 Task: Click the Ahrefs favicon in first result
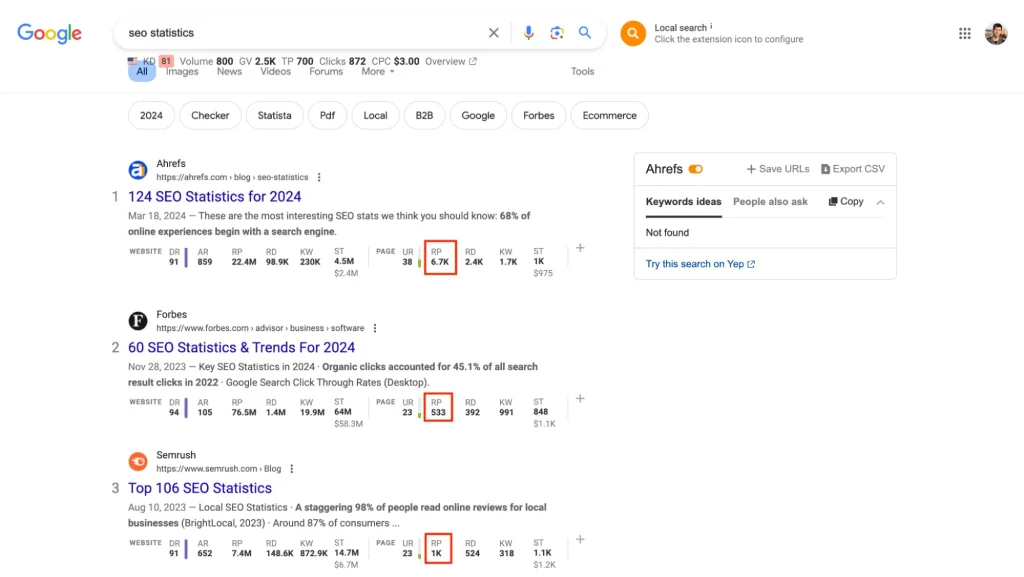(x=138, y=170)
